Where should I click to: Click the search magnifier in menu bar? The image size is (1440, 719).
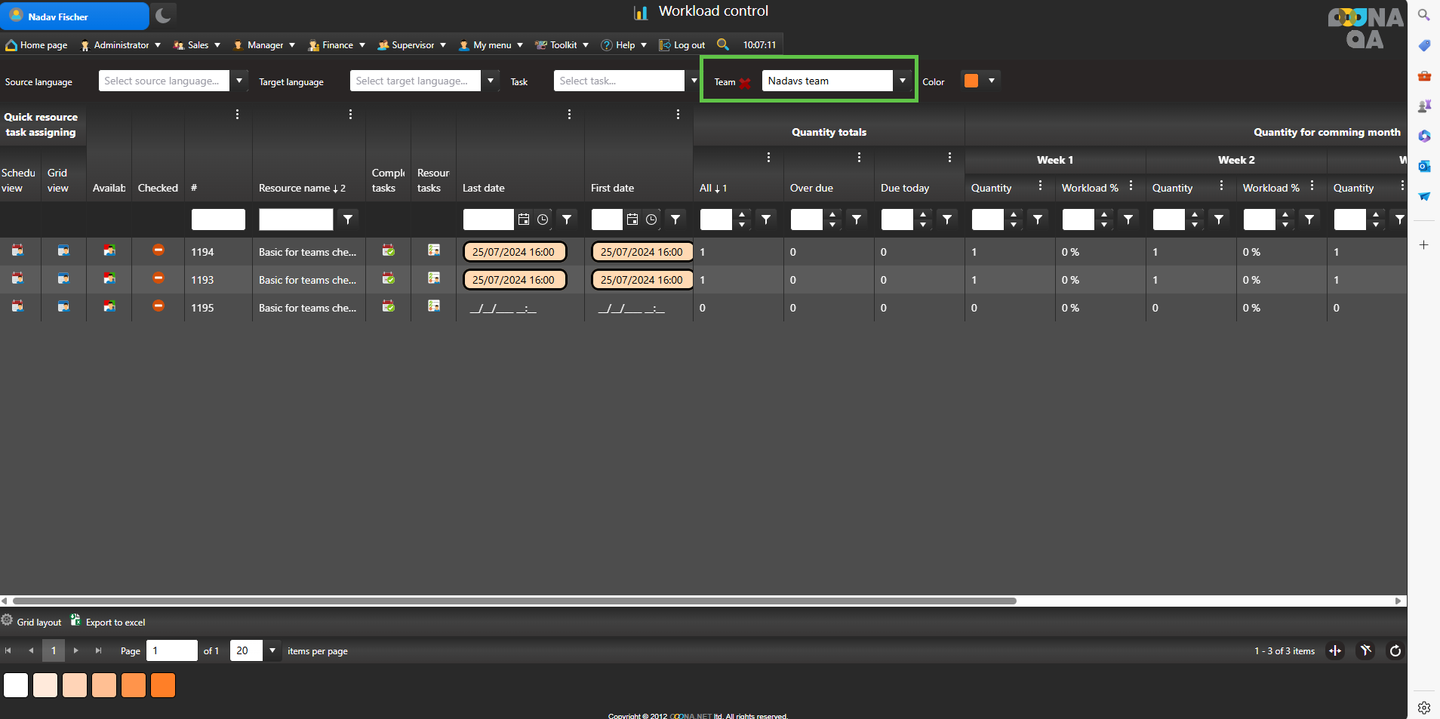coord(723,45)
